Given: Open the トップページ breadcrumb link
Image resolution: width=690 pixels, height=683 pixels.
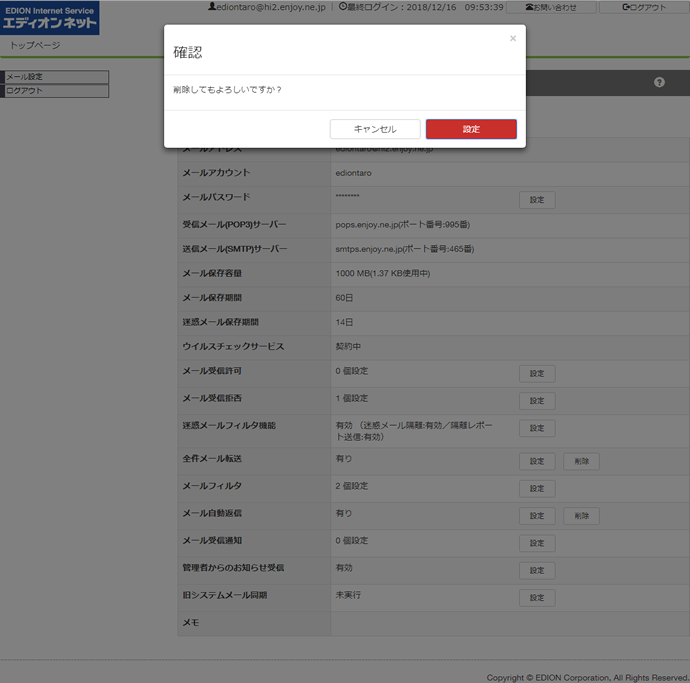Looking at the screenshot, I should pos(35,46).
